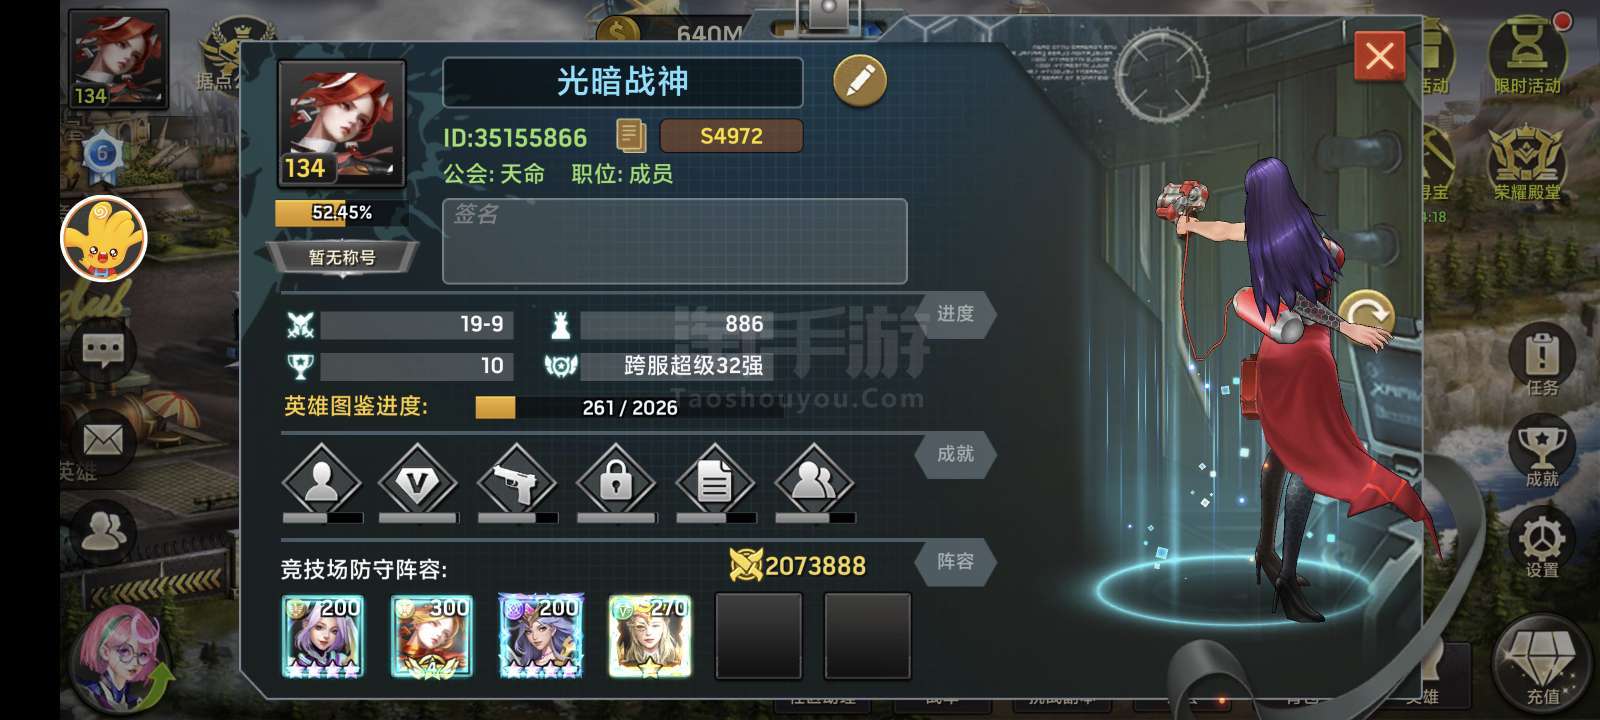Click the player avatar portrait in profile

pyautogui.click(x=342, y=124)
